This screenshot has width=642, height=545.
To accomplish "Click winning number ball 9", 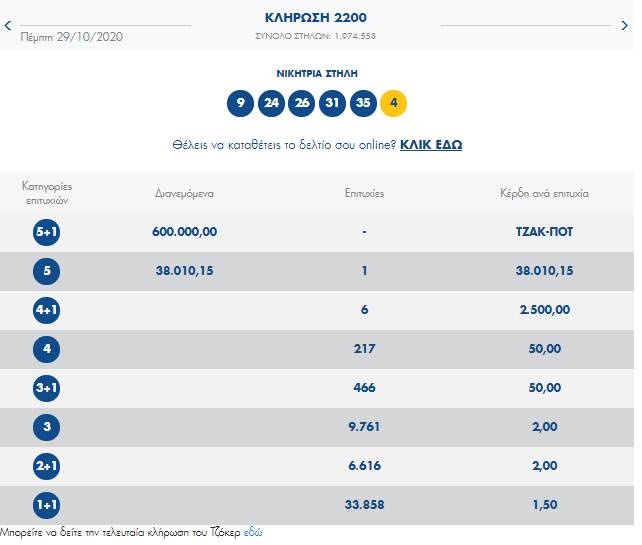I will click(x=240, y=103).
